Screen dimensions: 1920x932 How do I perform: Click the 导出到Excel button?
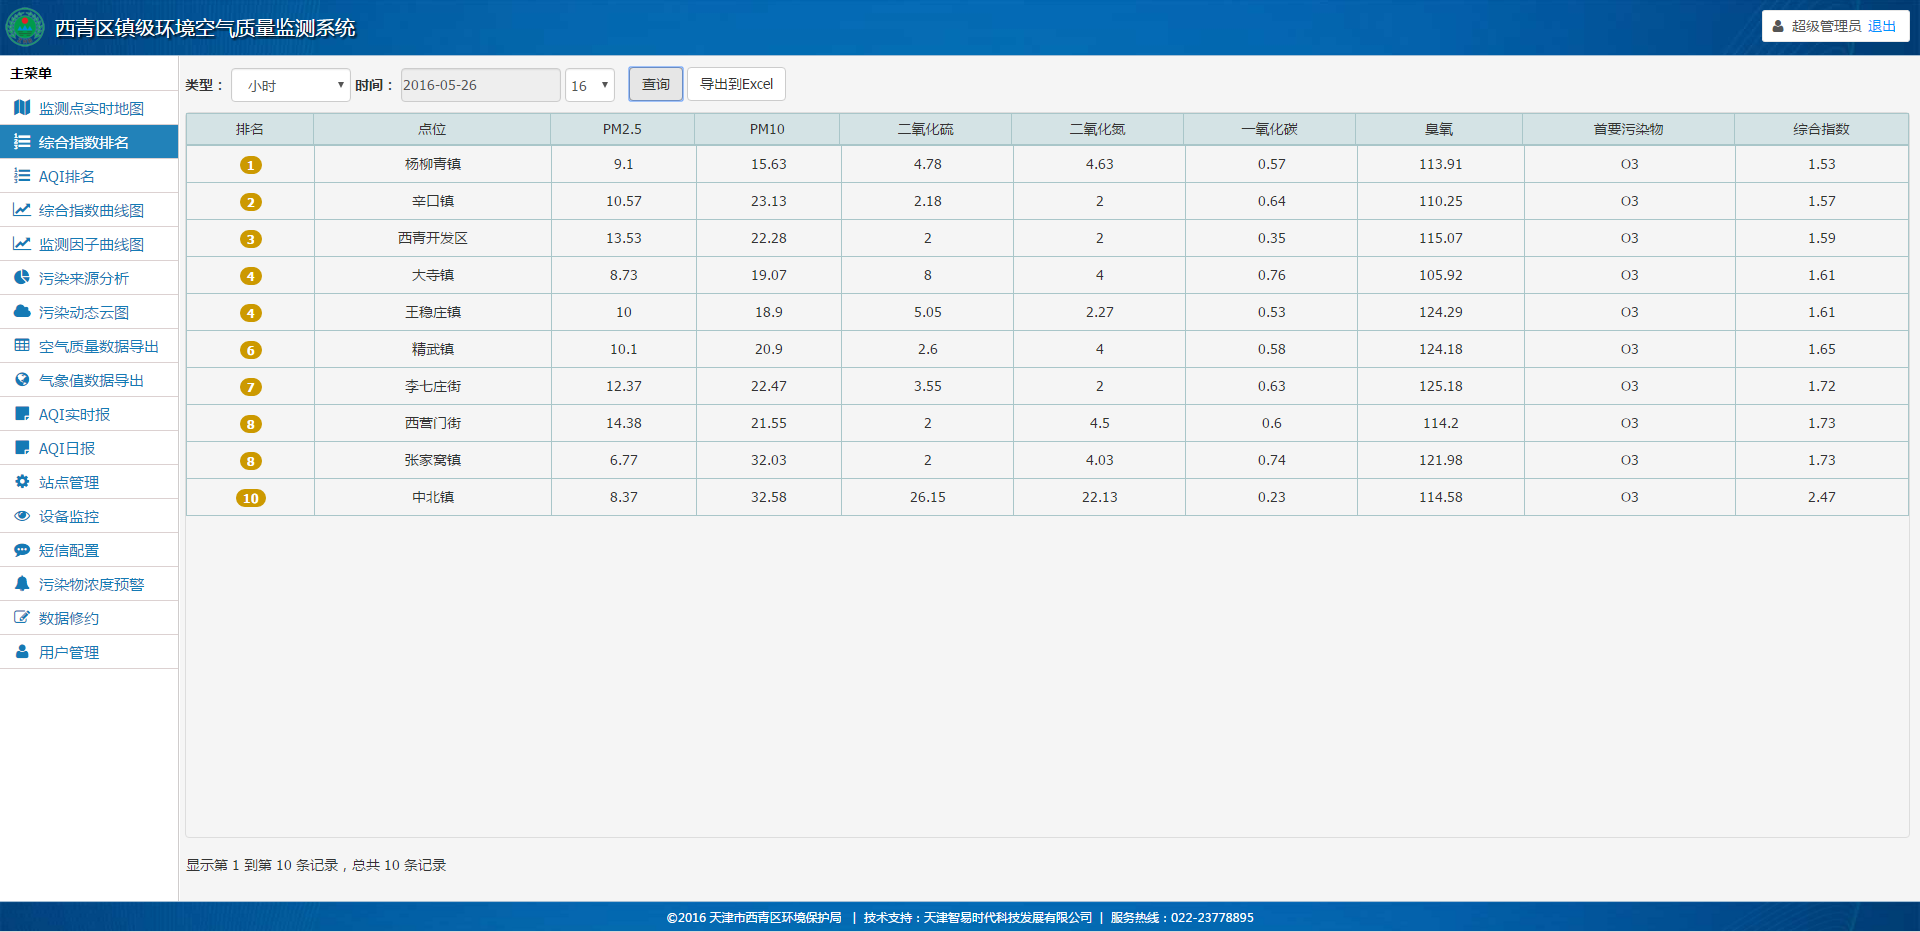[736, 84]
